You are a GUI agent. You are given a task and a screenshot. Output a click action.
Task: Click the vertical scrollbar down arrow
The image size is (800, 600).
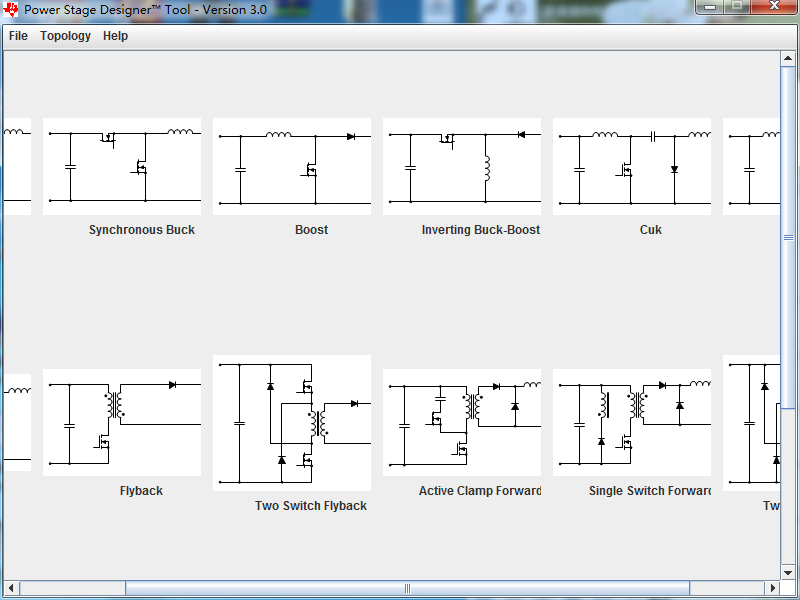(x=788, y=572)
